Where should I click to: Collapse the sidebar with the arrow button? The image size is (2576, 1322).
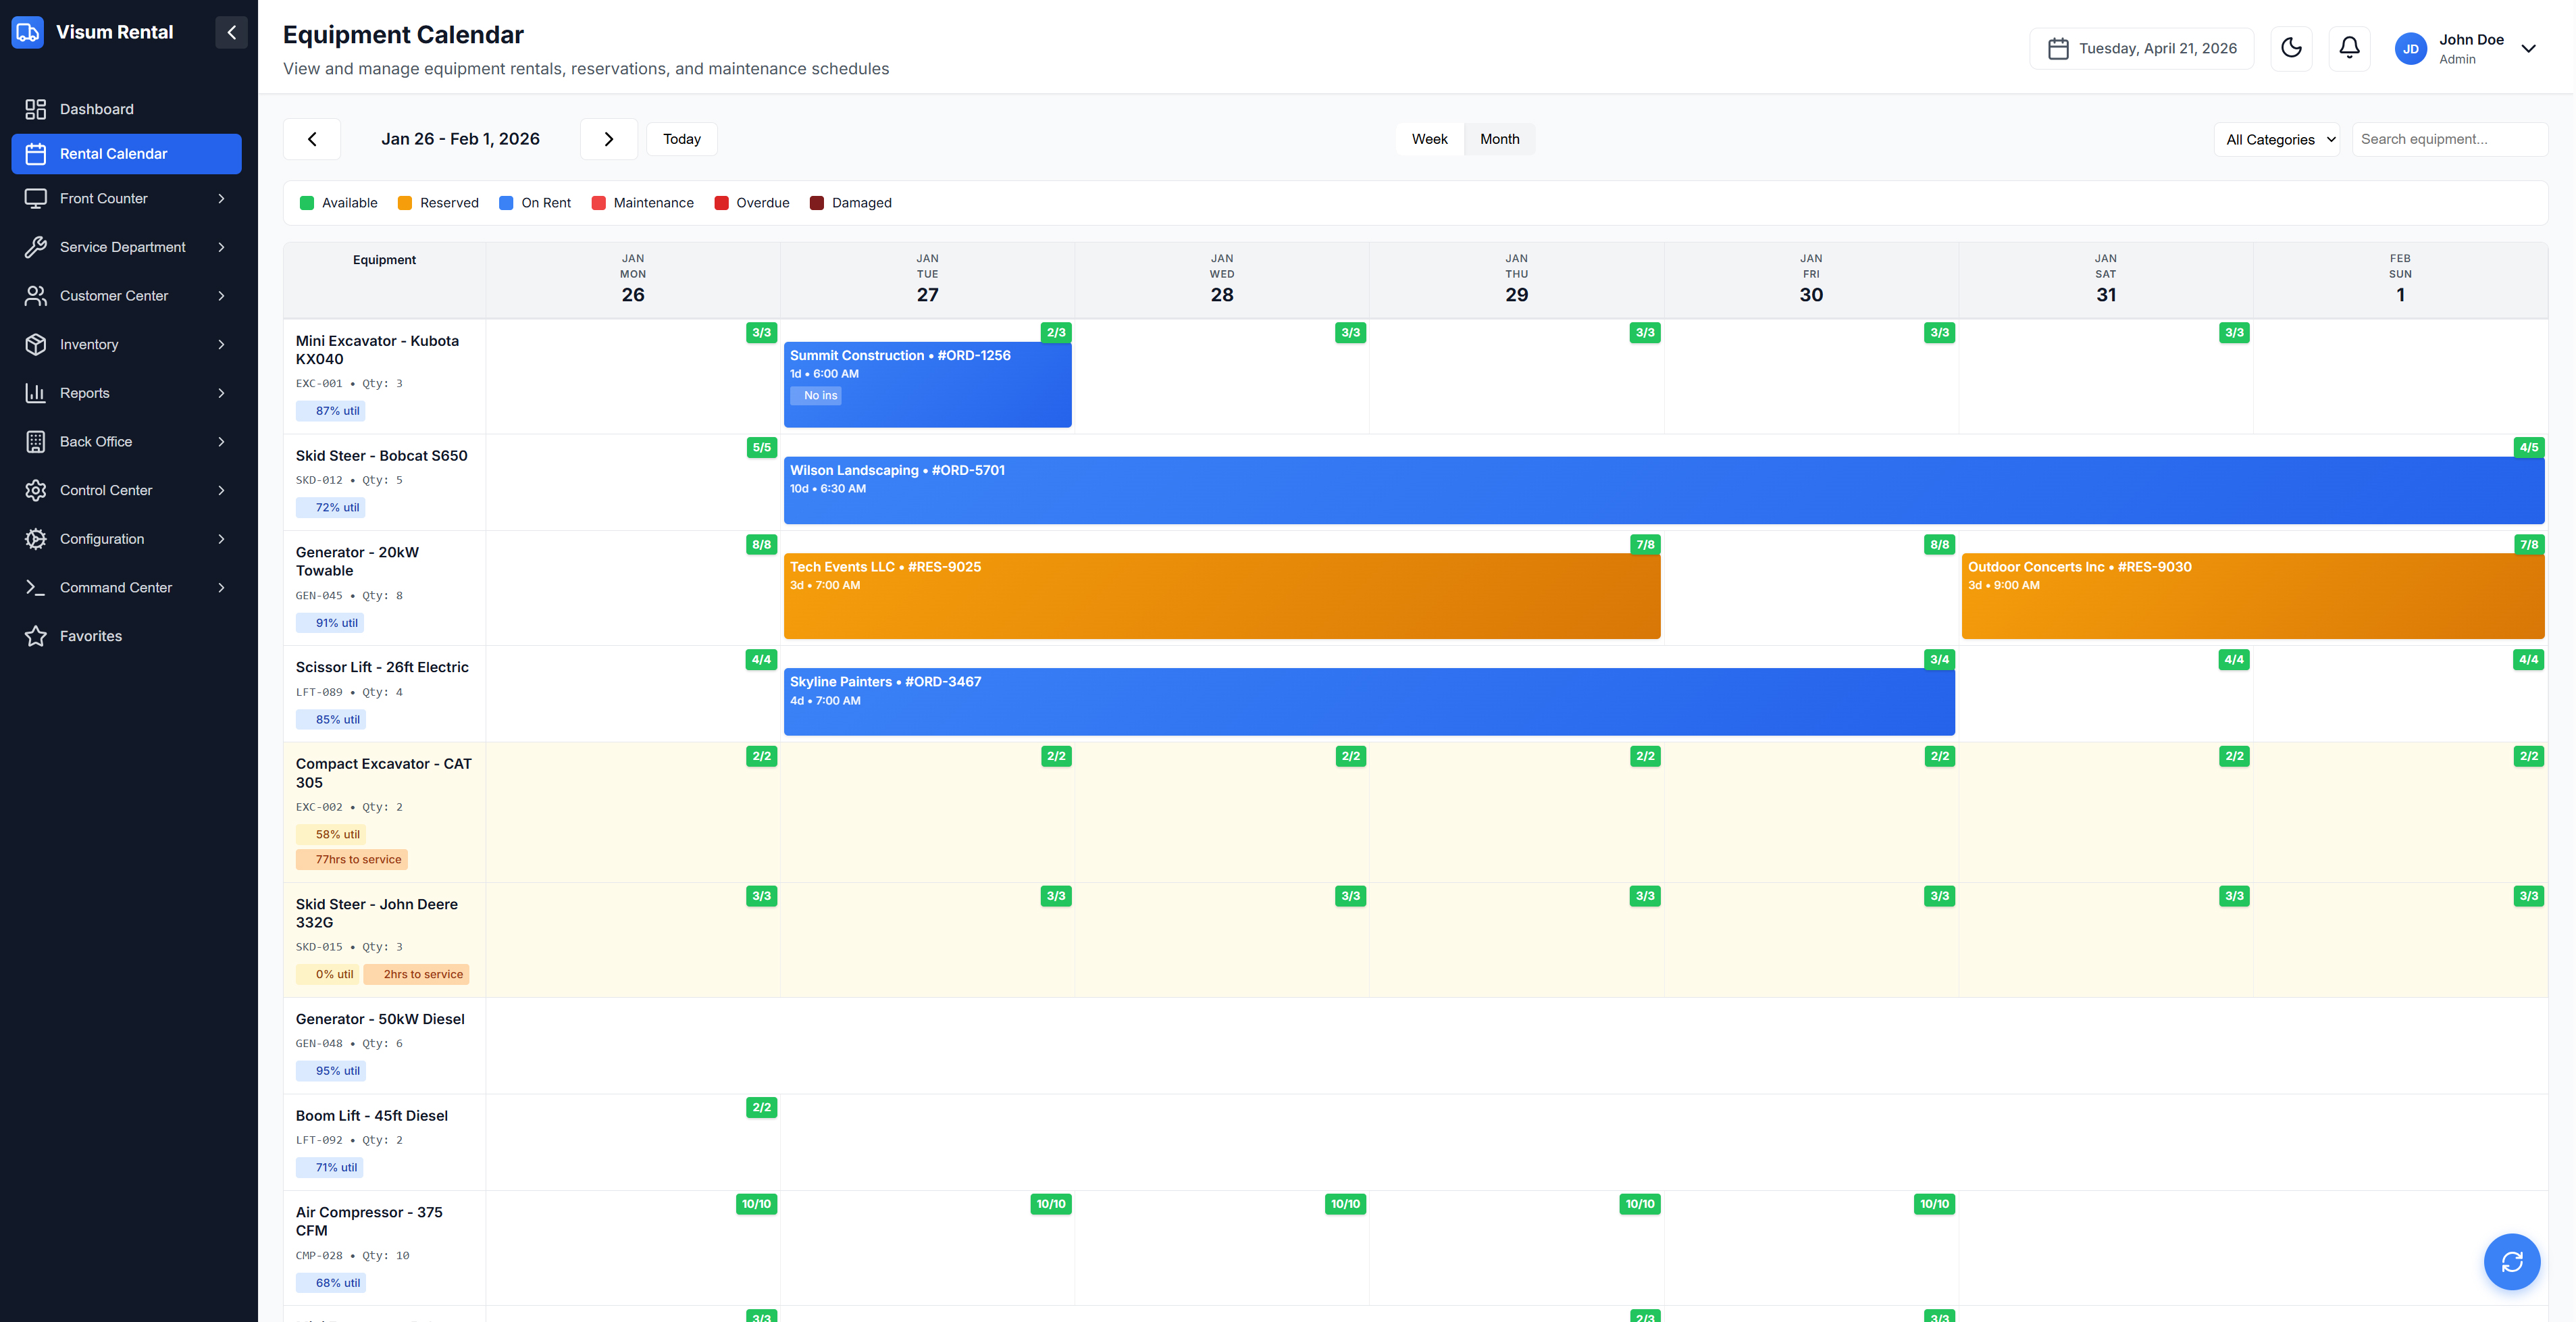231,32
